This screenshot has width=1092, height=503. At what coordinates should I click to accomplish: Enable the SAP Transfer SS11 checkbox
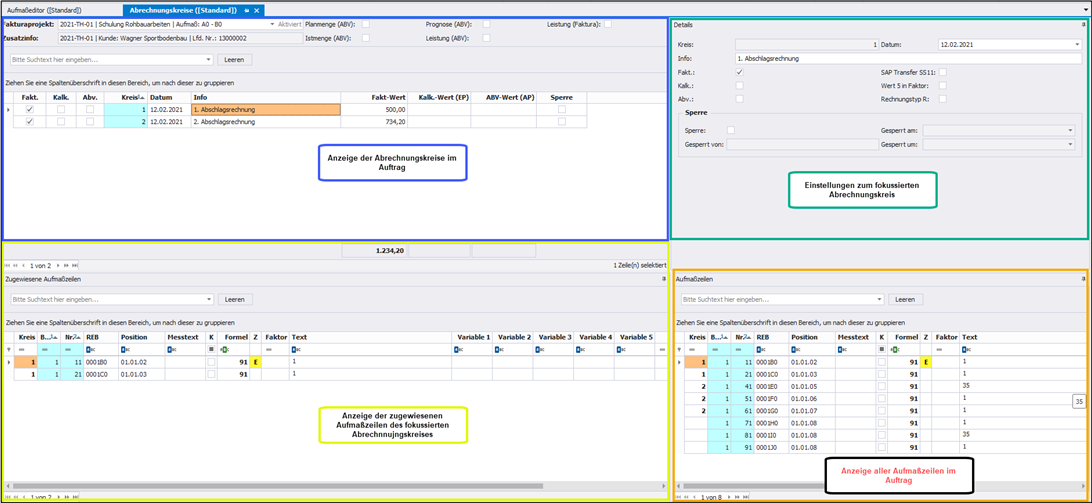pos(942,72)
